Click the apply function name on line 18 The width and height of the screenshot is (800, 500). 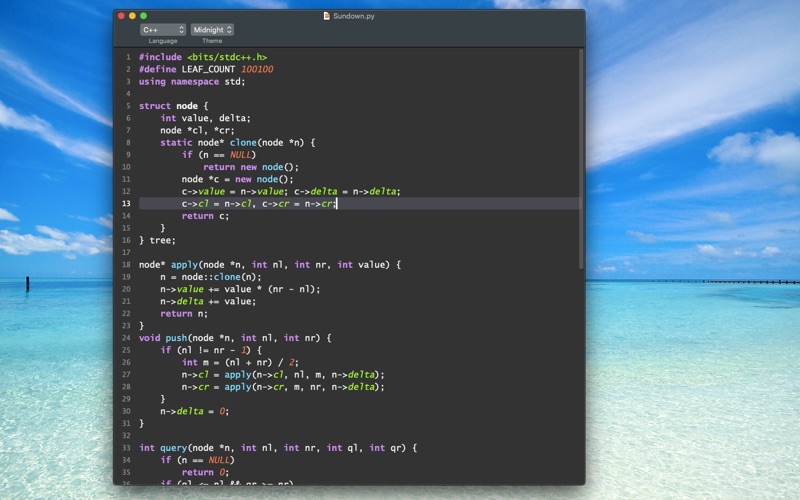(184, 265)
